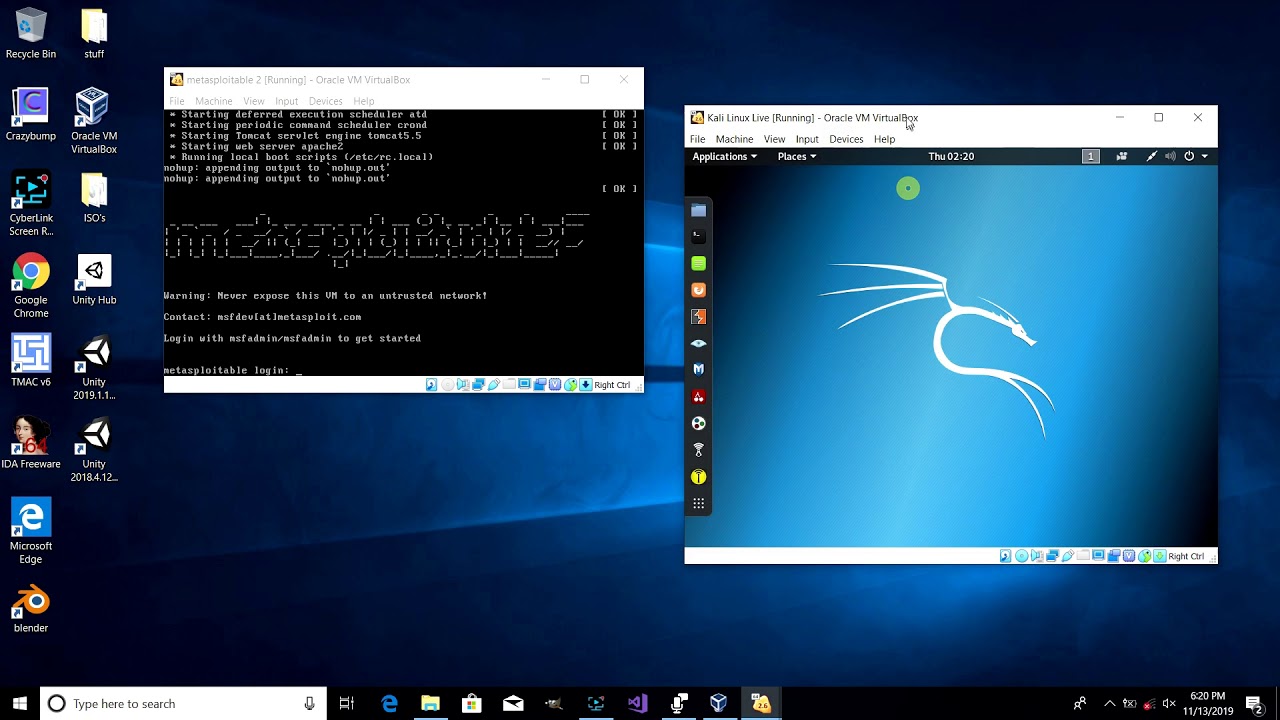Open Visual Studio from taskbar
The image size is (1280, 720).
coord(637,704)
